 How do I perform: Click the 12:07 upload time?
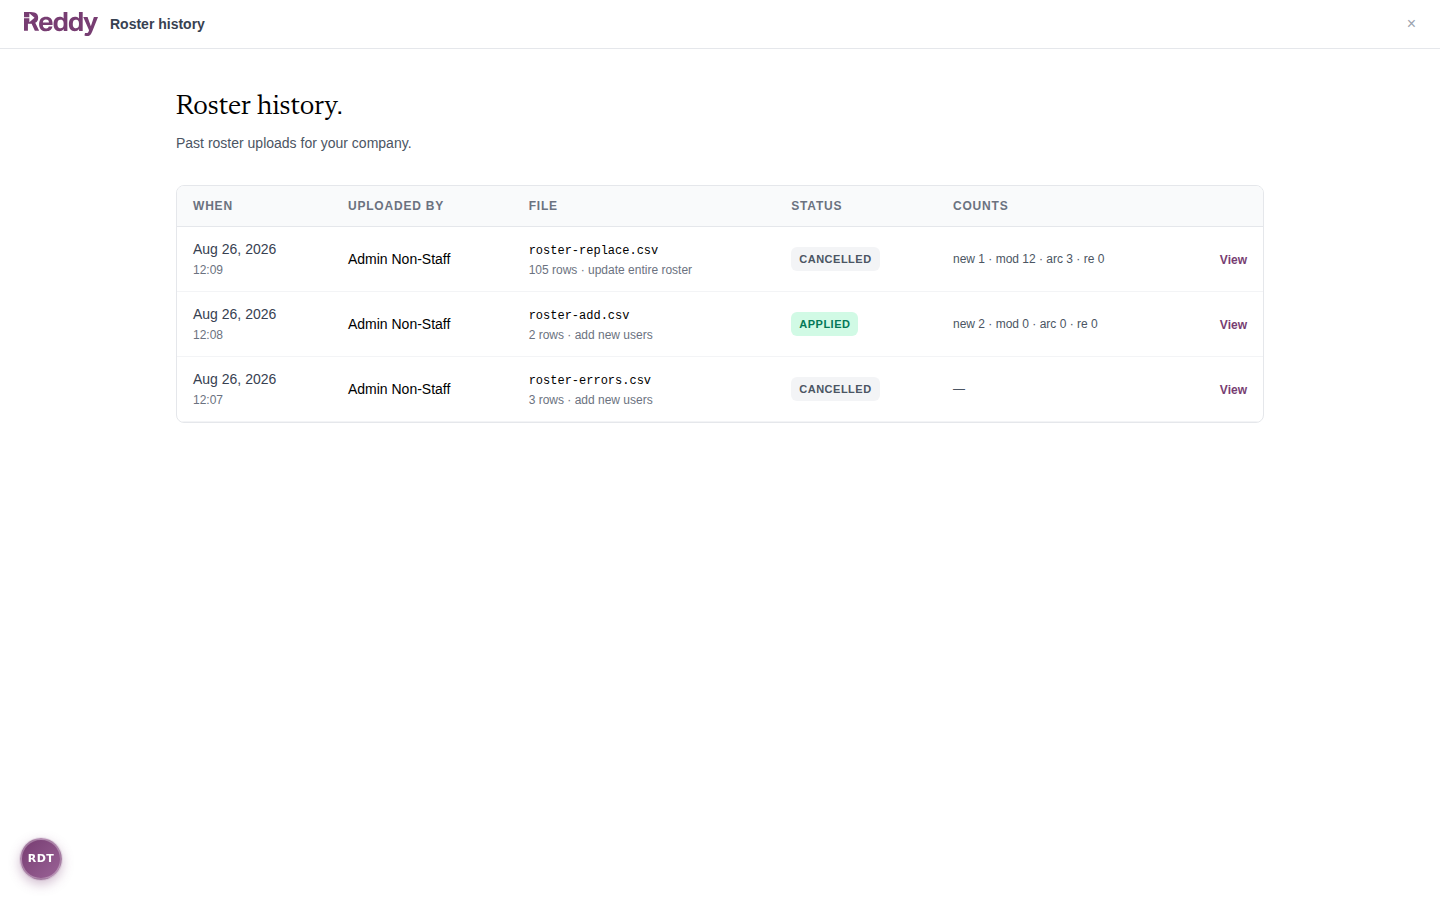point(208,400)
